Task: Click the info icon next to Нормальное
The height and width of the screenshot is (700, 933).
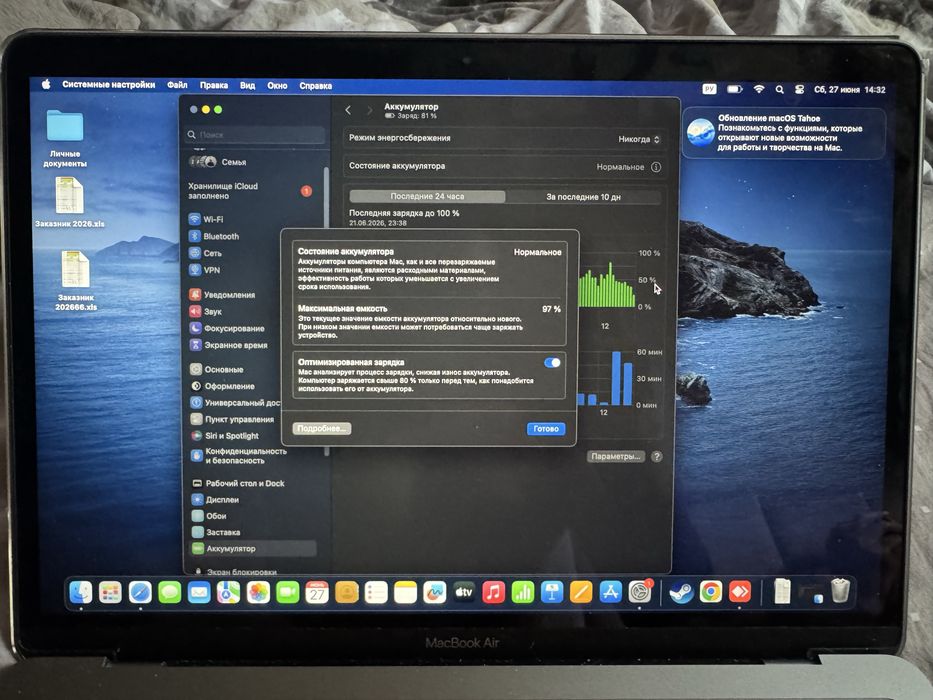Action: [656, 167]
